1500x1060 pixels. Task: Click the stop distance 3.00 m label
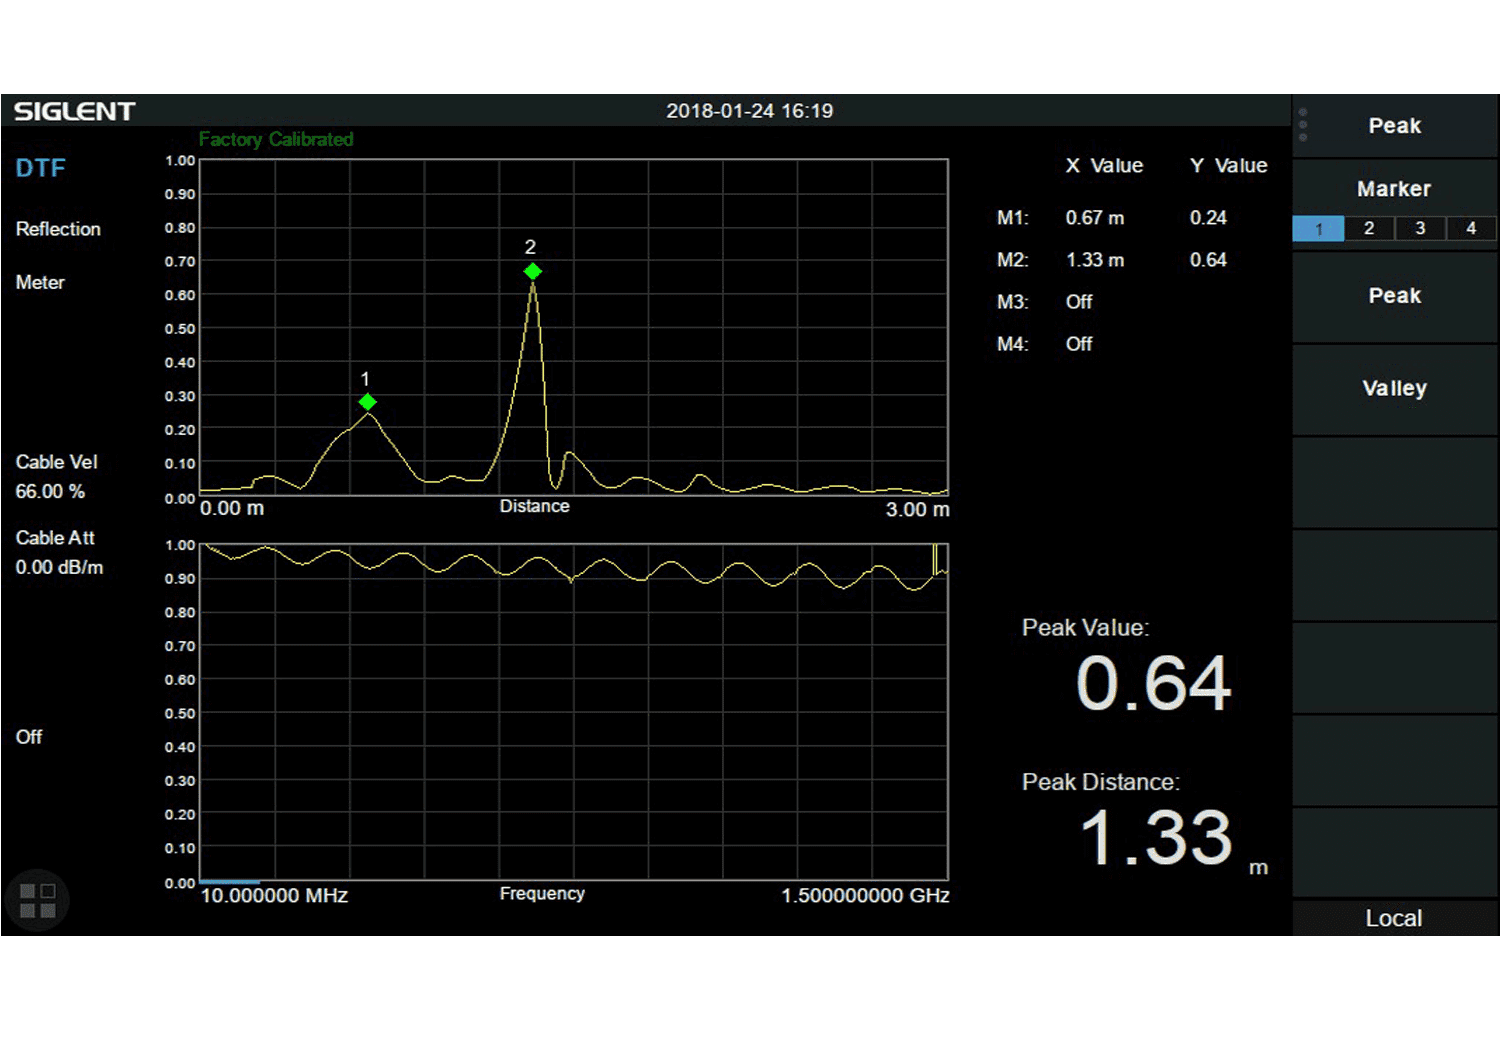917,510
